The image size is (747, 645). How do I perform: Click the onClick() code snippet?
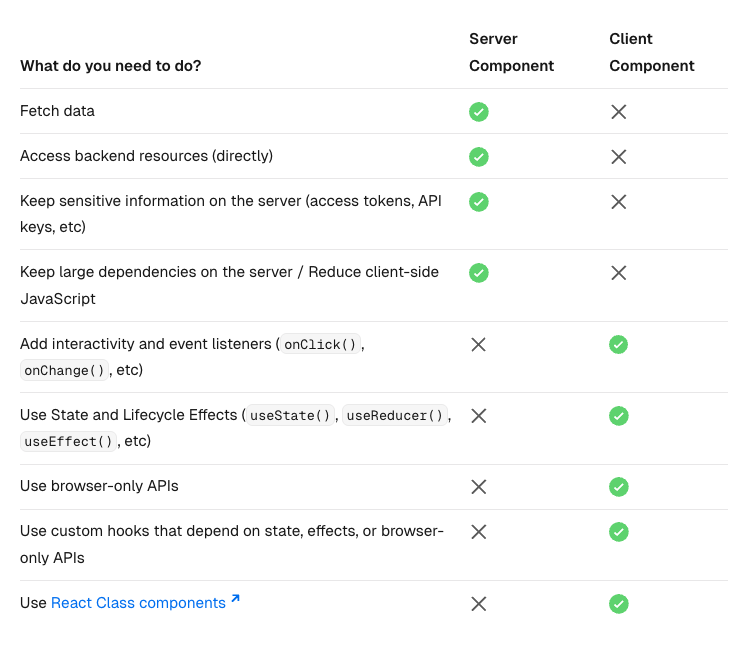point(320,344)
